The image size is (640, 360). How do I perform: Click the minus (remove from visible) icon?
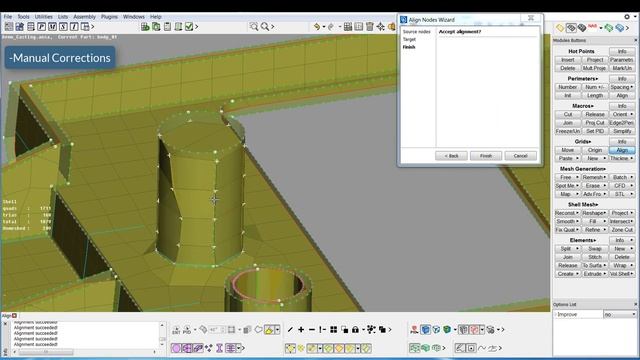(x=311, y=329)
